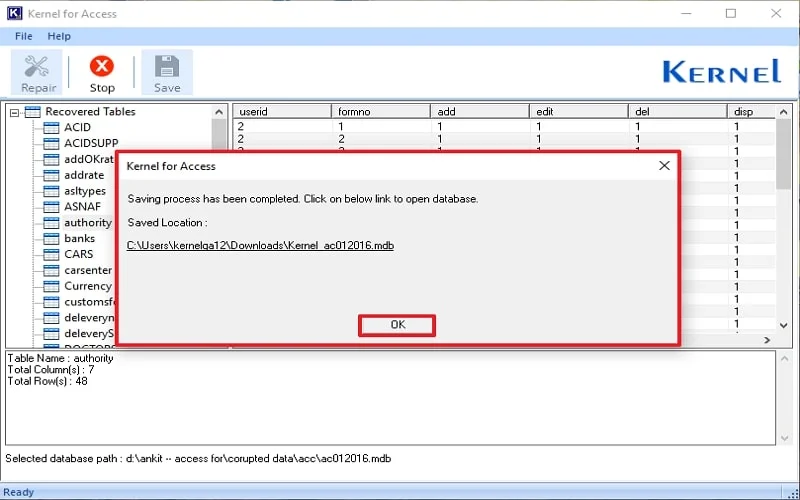800x500 pixels.
Task: Click the asltypes table icon
Action: [x=51, y=191]
